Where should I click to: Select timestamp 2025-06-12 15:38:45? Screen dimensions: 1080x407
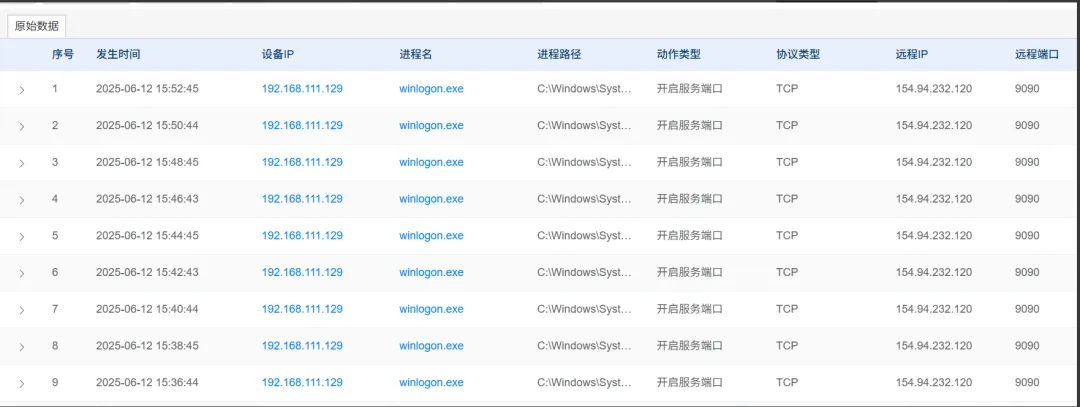[x=147, y=346]
